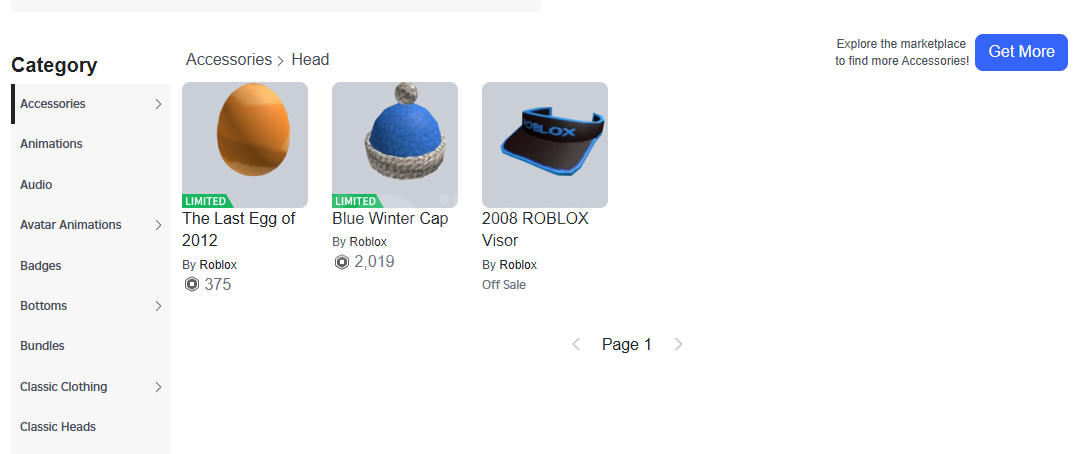The width and height of the screenshot is (1088, 454).
Task: Open the Blue Winter Cap thumbnail image
Action: coord(395,144)
